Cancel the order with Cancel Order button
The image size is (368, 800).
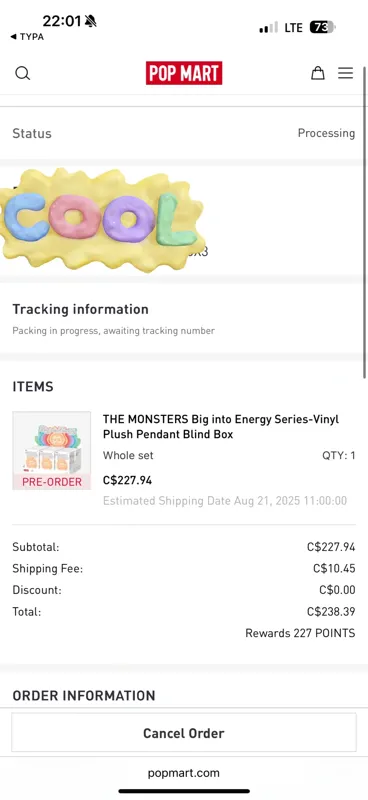coord(184,733)
